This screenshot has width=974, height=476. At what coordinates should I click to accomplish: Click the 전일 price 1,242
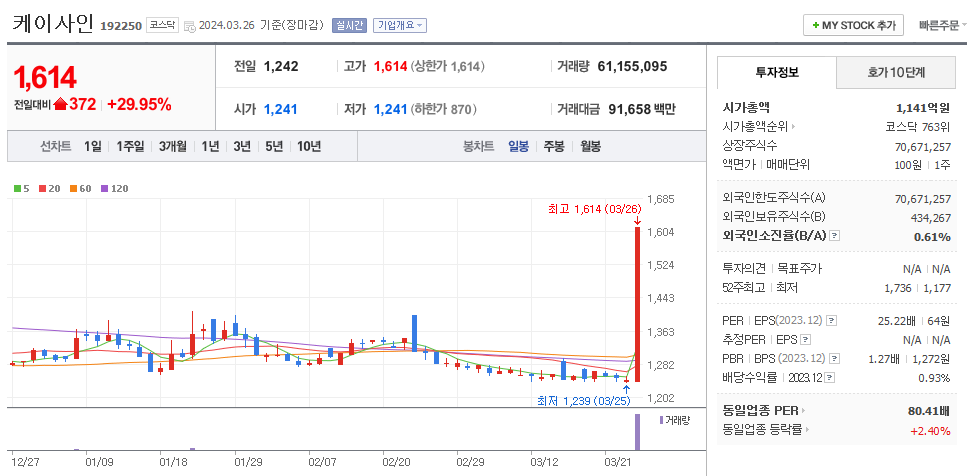[281, 66]
